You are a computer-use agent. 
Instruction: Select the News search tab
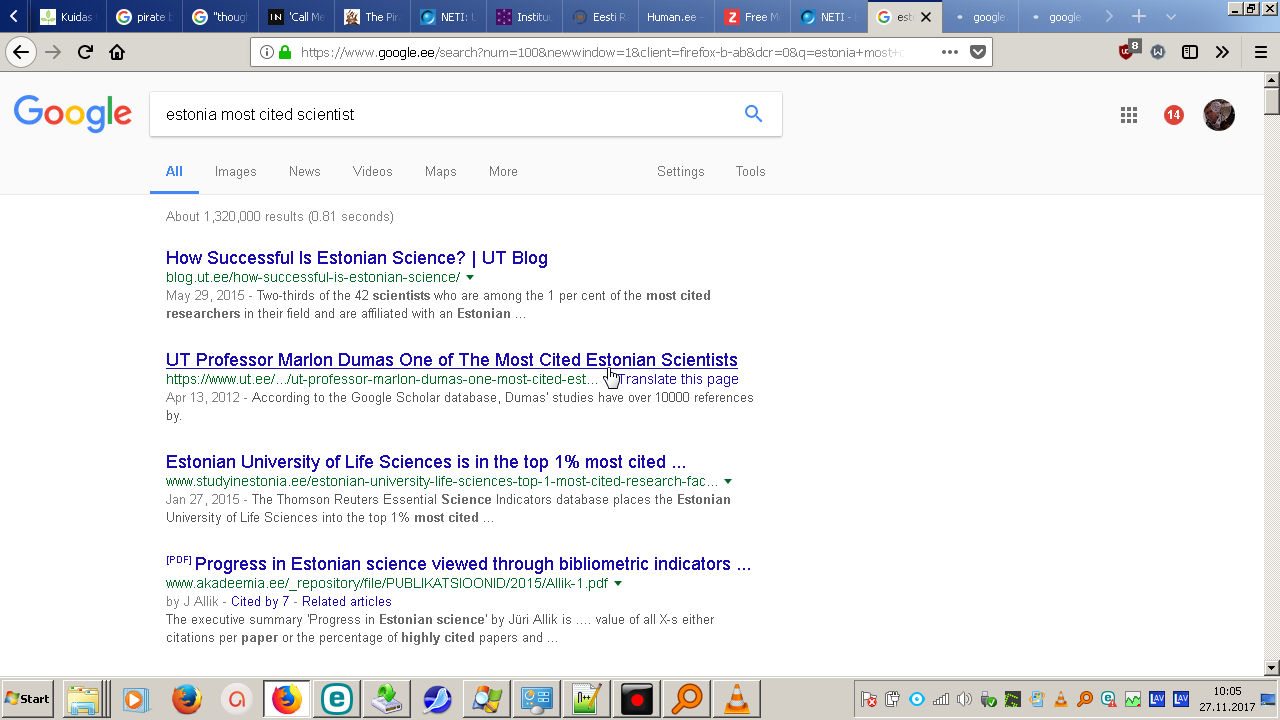pos(305,171)
